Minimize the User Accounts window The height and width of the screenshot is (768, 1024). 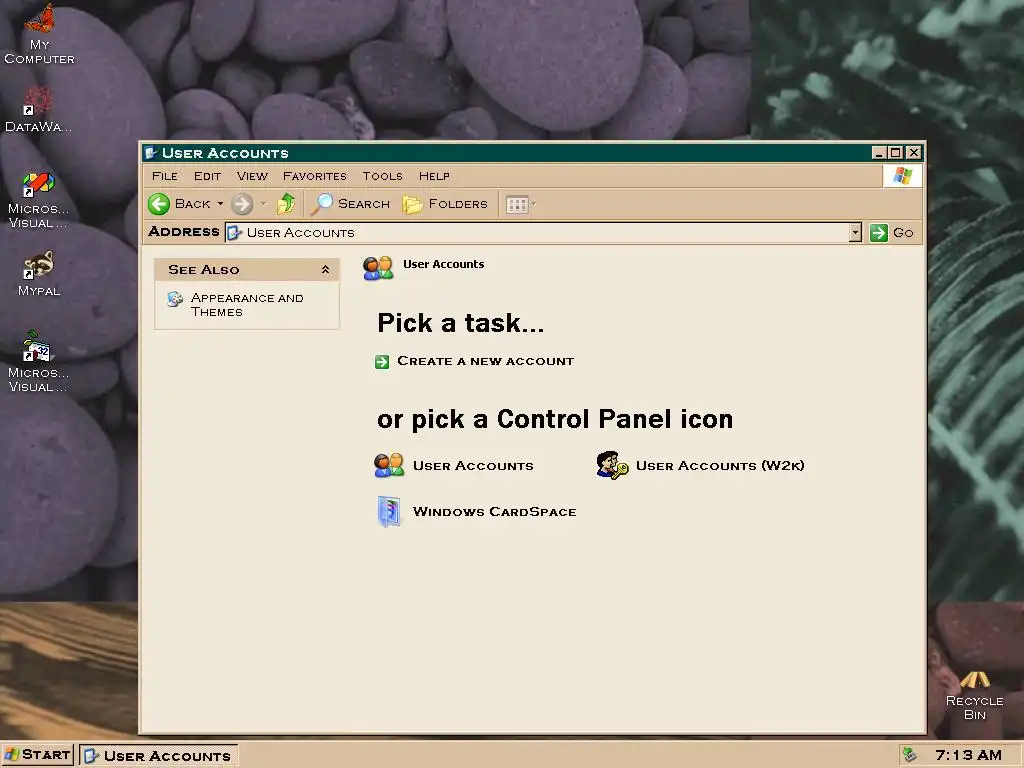point(879,153)
